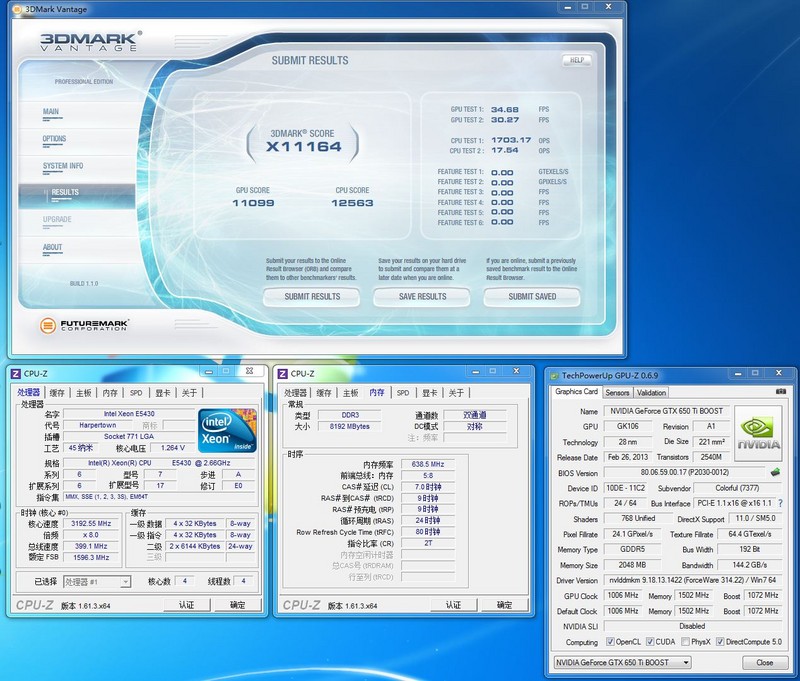Image resolution: width=800 pixels, height=681 pixels.
Task: Click the Colorful (7377) subvendor field
Action: 737,488
